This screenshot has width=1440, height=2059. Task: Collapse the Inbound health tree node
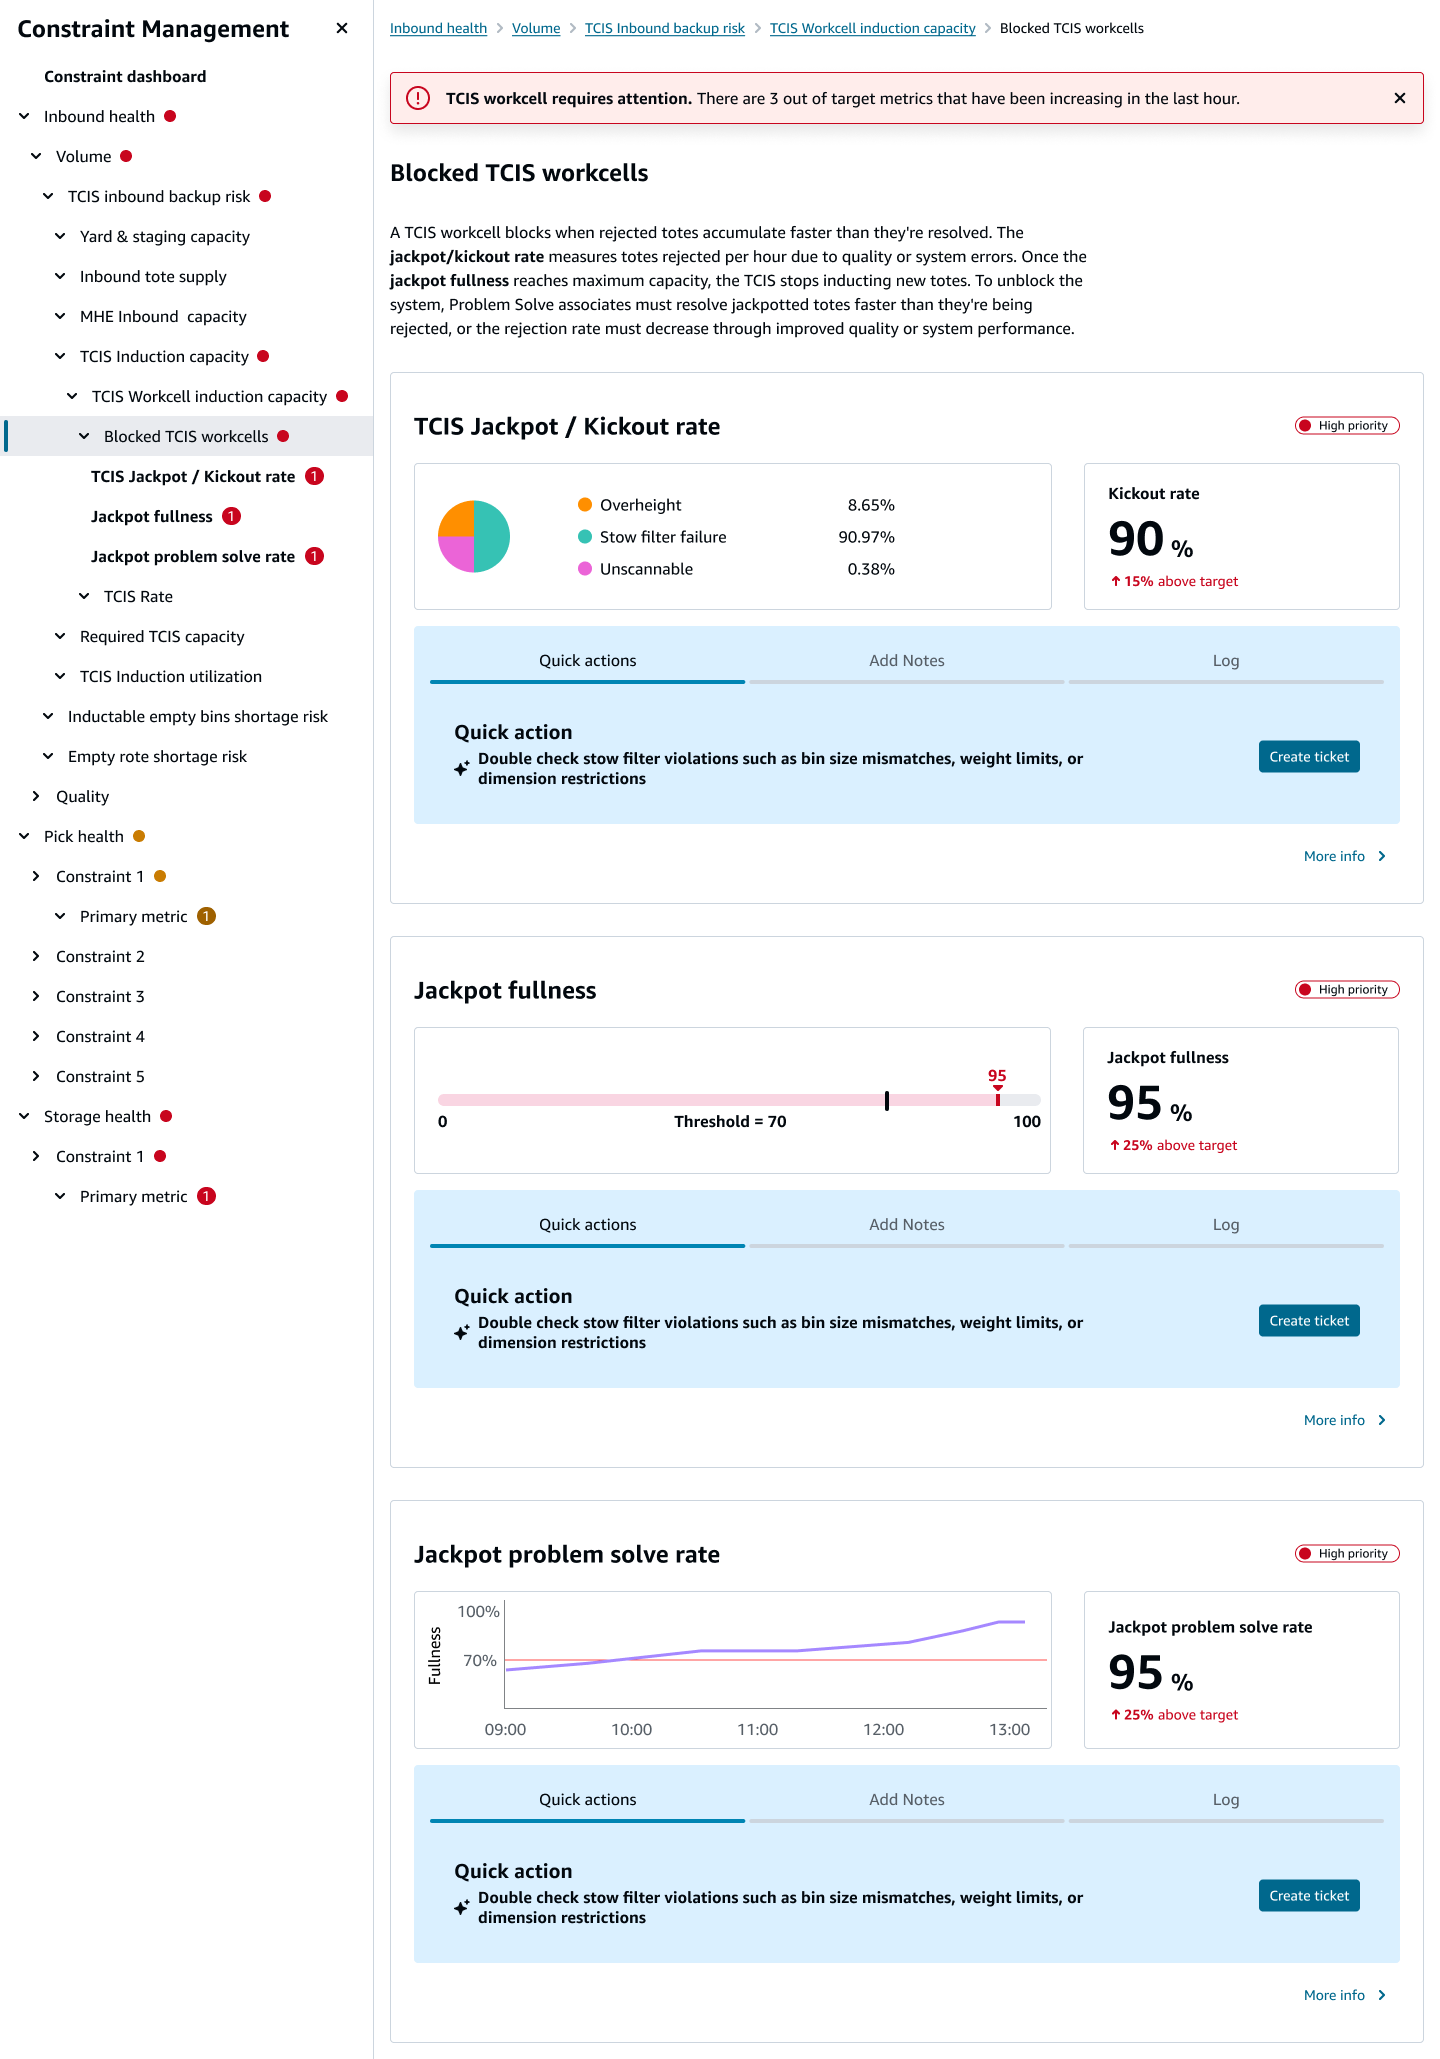pyautogui.click(x=24, y=116)
